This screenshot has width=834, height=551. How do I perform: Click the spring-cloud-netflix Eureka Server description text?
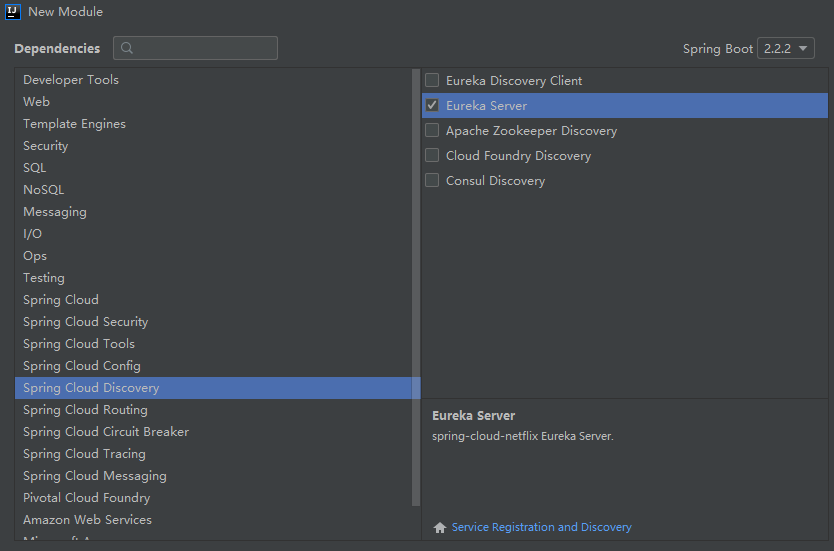[x=523, y=436]
